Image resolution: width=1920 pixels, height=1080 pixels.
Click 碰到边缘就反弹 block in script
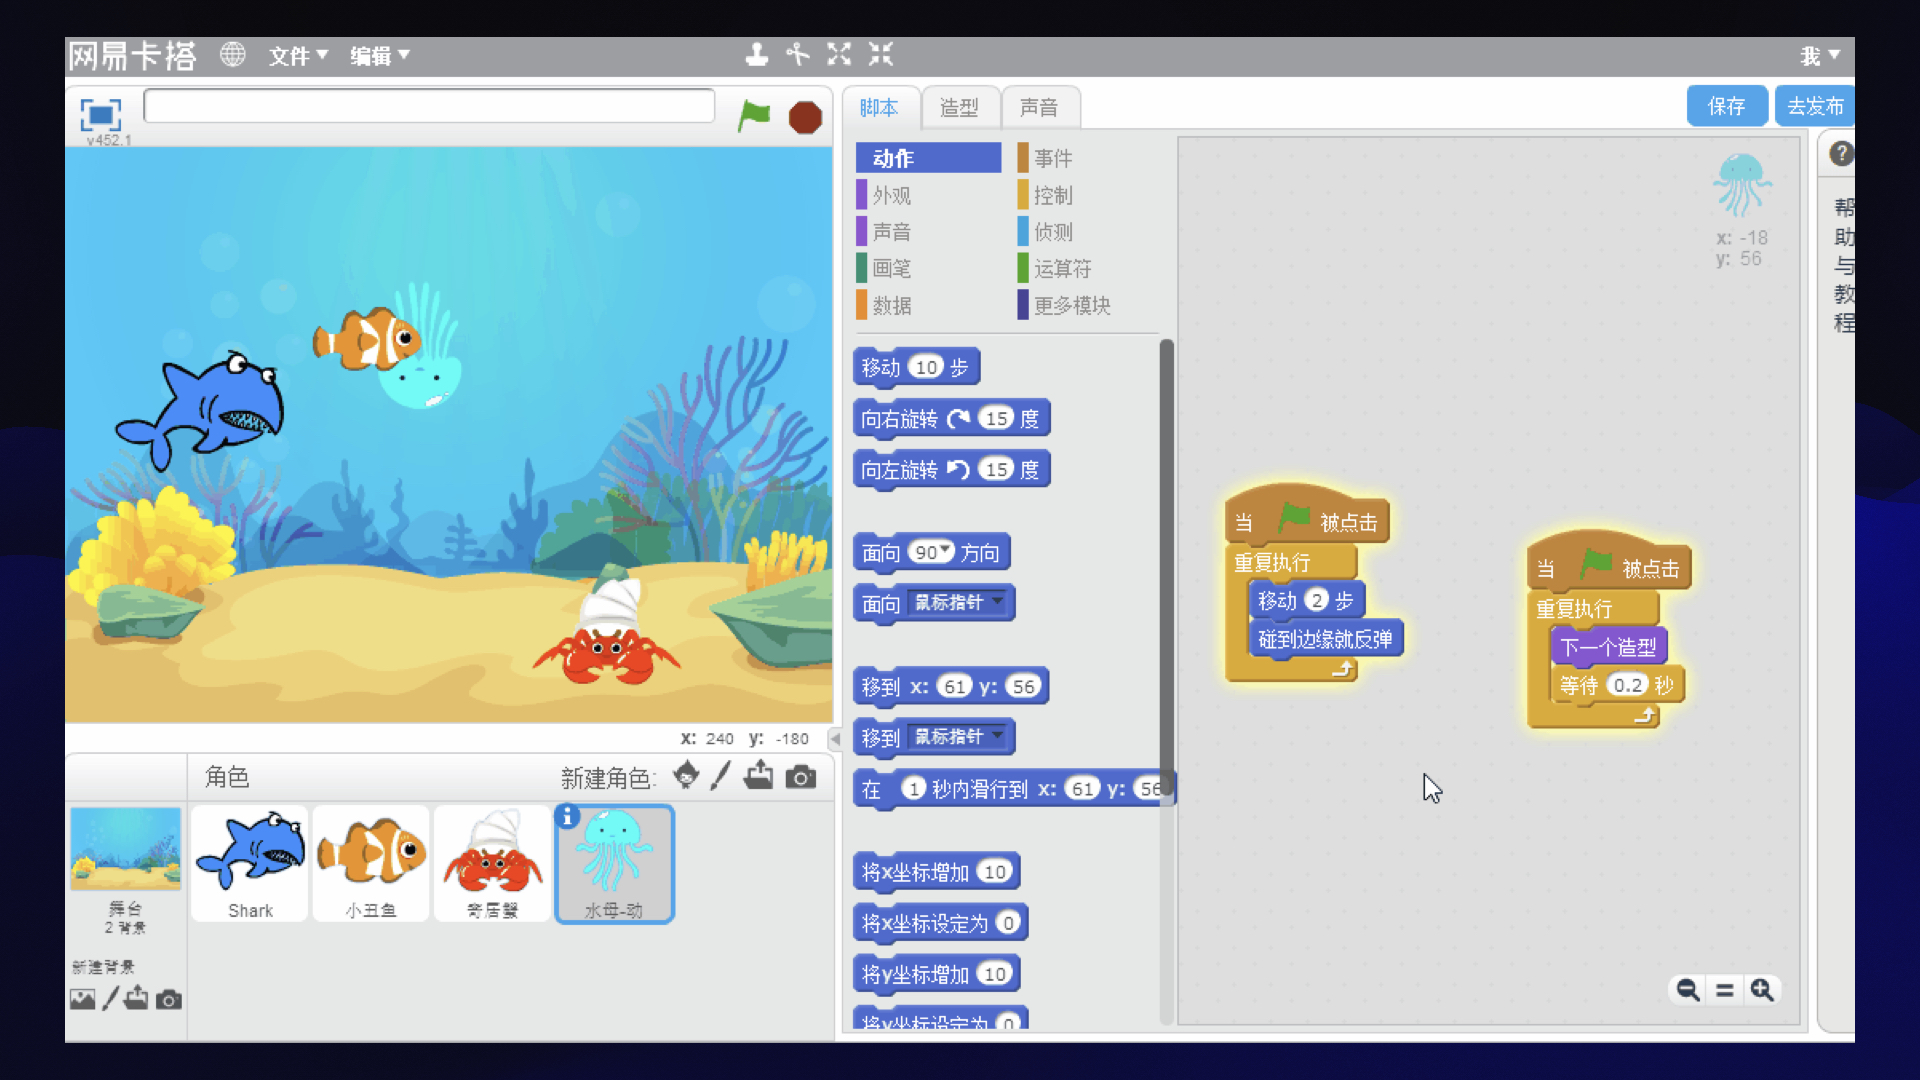coord(1326,639)
